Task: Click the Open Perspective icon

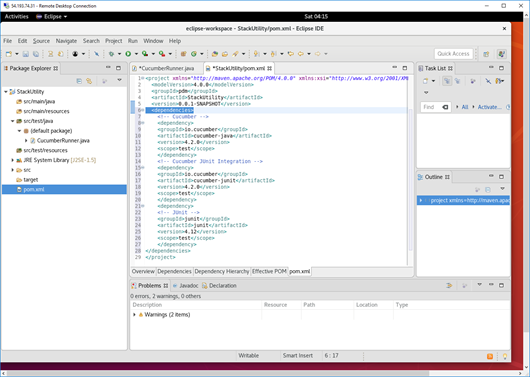Action: [x=486, y=54]
